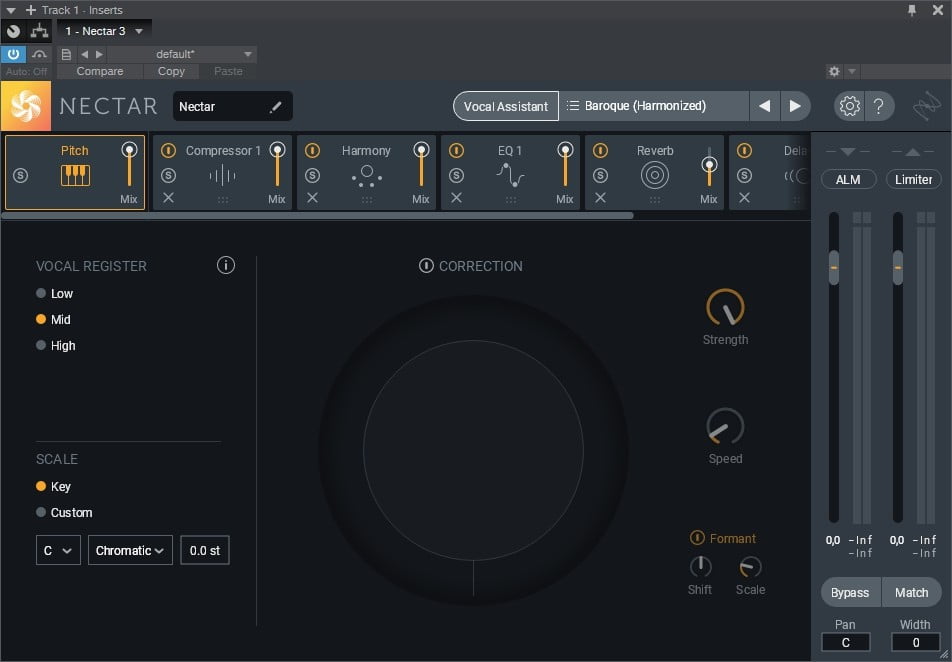Select the Pitch module piano icon
The height and width of the screenshot is (662, 952).
point(75,176)
